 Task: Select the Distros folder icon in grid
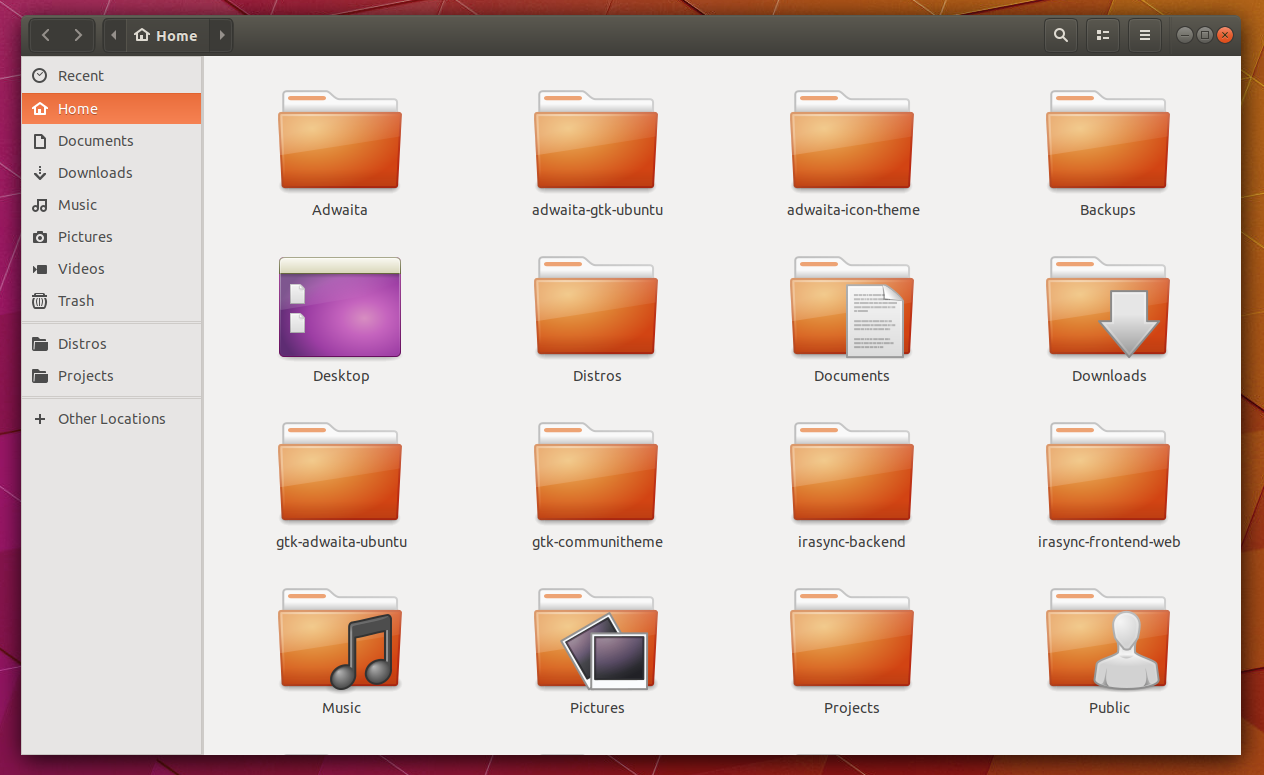(x=596, y=306)
